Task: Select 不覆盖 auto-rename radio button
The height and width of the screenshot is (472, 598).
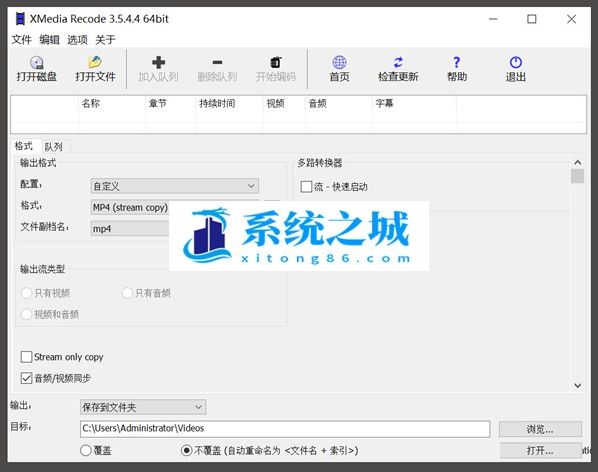Action: coord(186,451)
